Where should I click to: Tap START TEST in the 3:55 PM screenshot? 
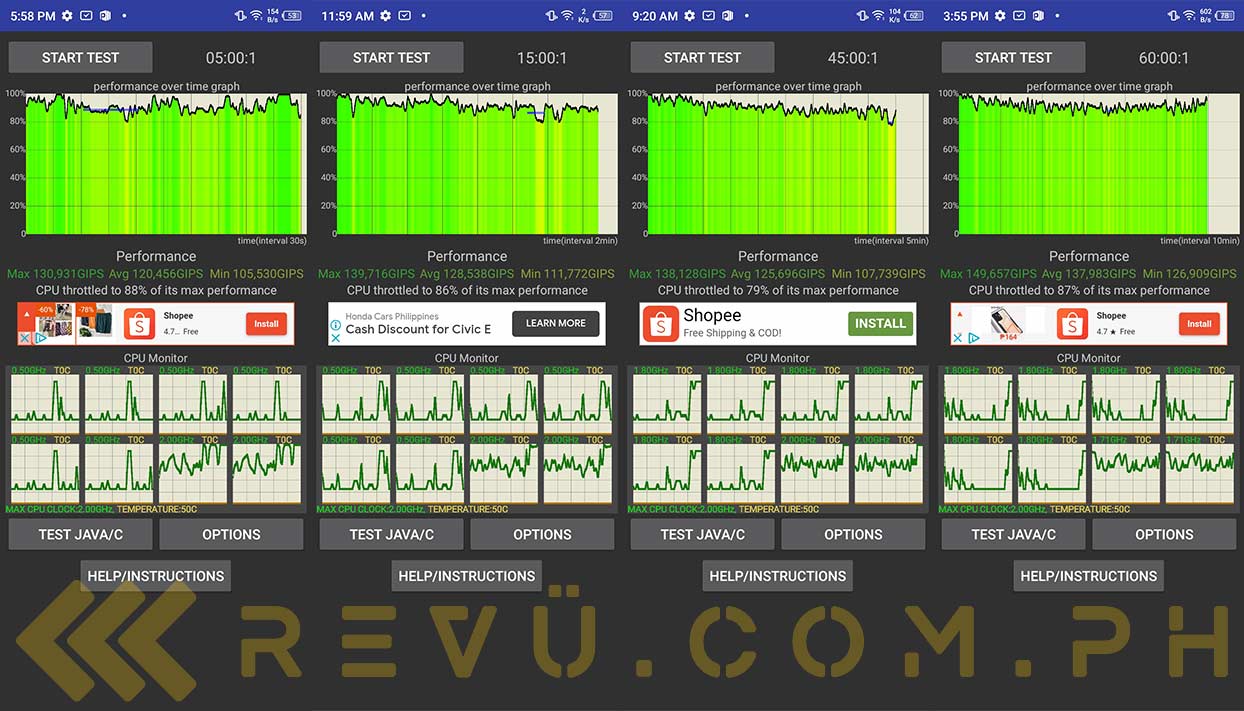[x=1013, y=57]
